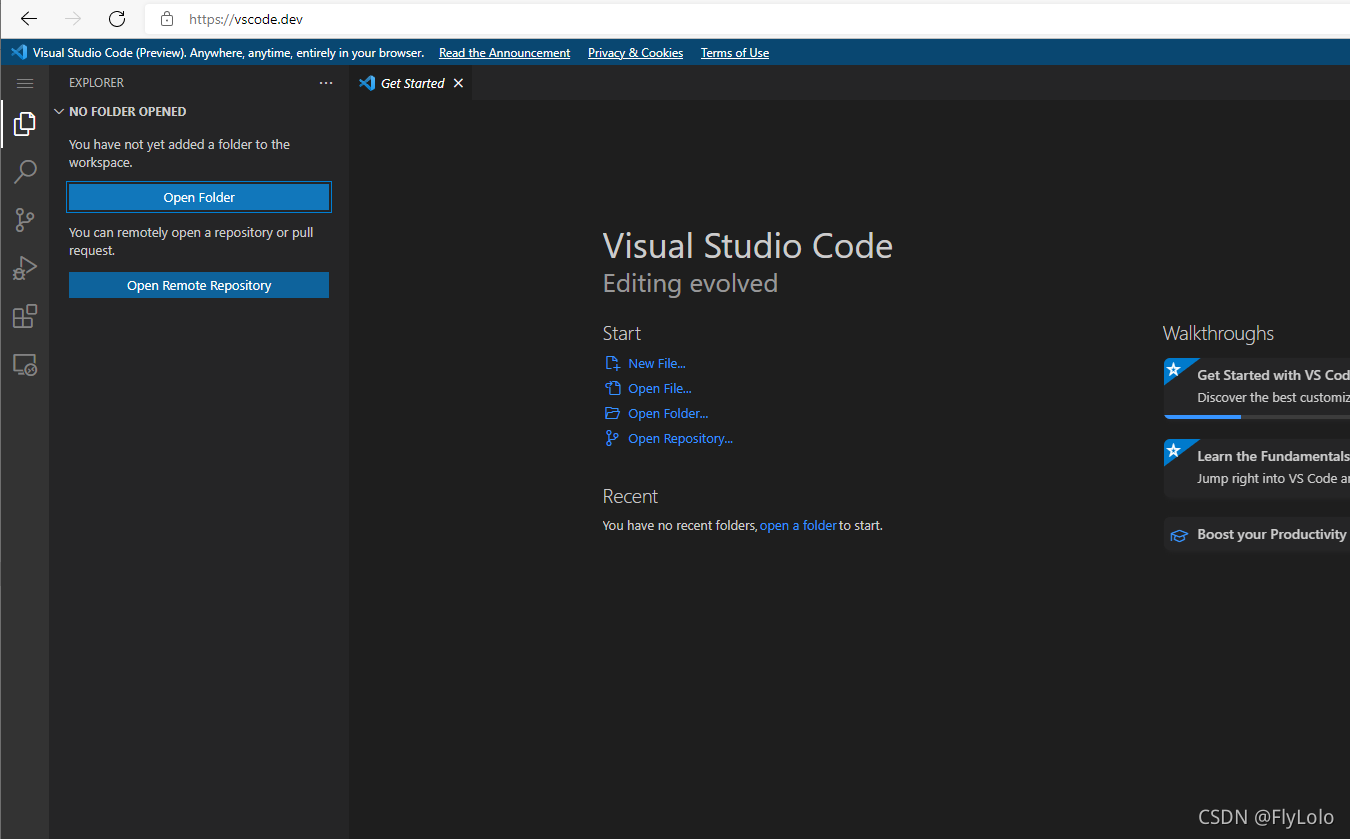Open Explorer panel more actions ellipsis
The height and width of the screenshot is (839, 1350).
coord(326,83)
